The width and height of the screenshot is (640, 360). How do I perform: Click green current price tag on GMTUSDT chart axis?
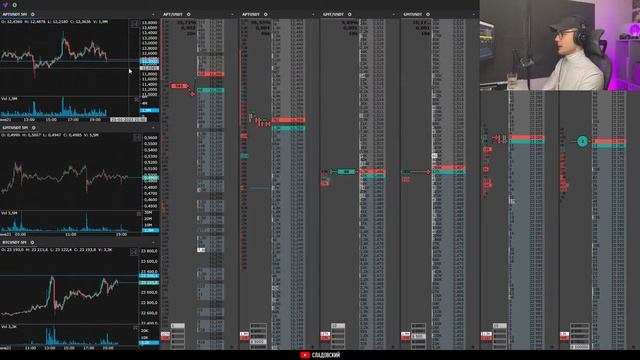pyautogui.click(x=151, y=178)
